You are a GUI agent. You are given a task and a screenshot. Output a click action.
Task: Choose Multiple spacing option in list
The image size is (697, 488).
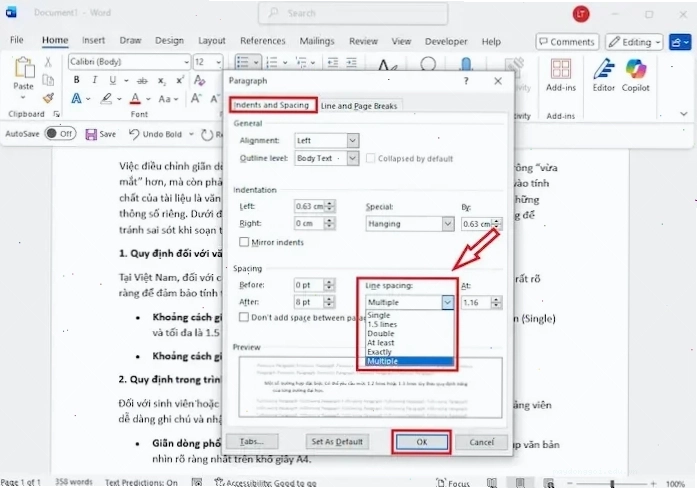pyautogui.click(x=409, y=361)
